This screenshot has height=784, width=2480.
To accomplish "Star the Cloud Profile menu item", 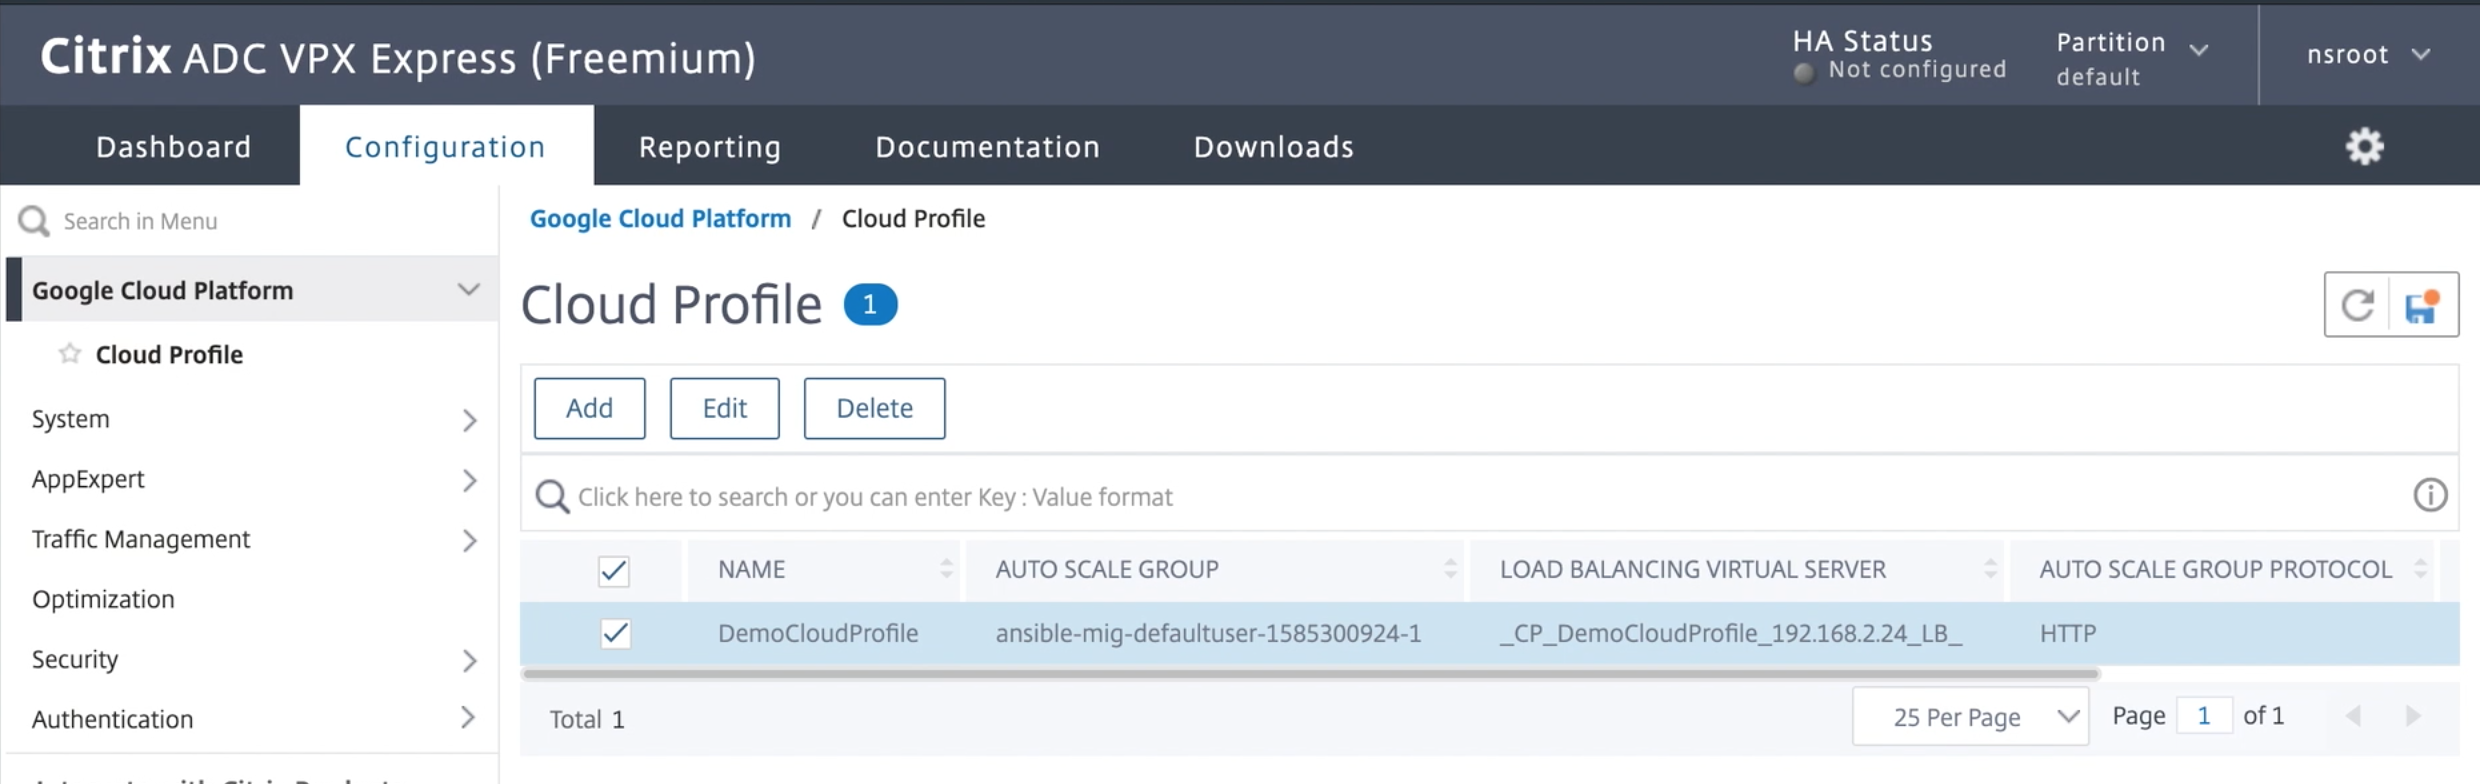I will [x=69, y=353].
